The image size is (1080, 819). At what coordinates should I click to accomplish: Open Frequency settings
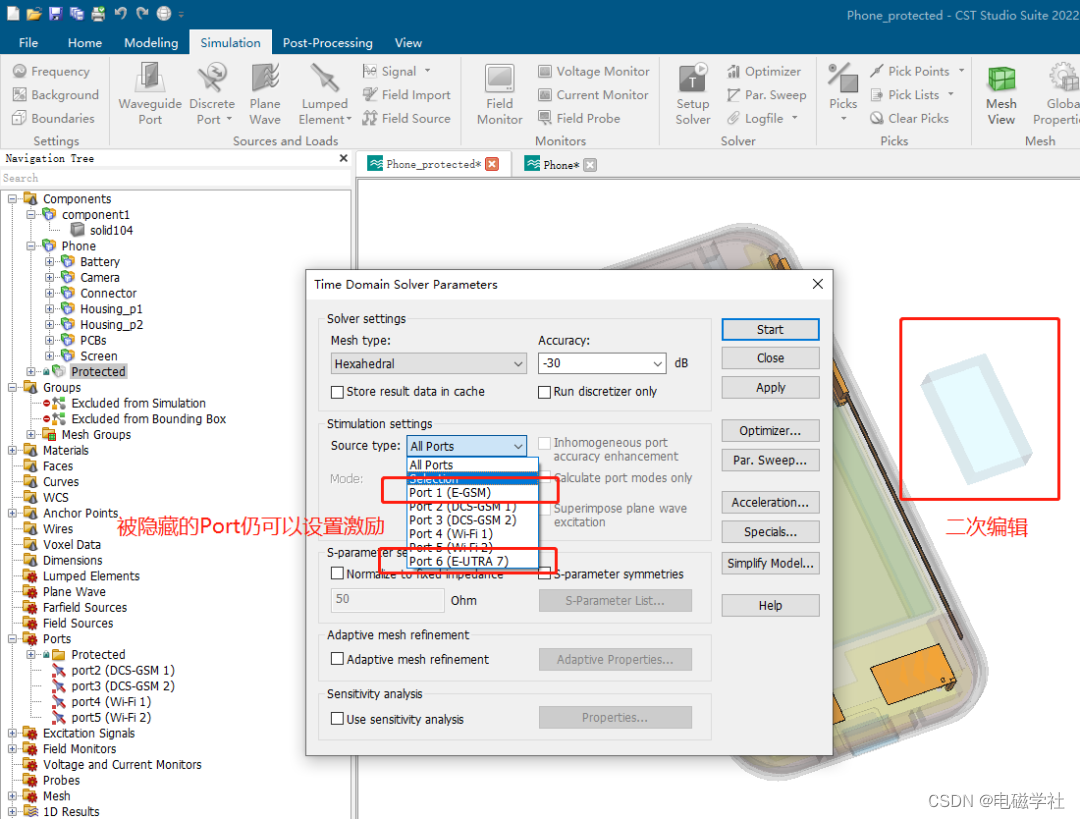coord(52,71)
